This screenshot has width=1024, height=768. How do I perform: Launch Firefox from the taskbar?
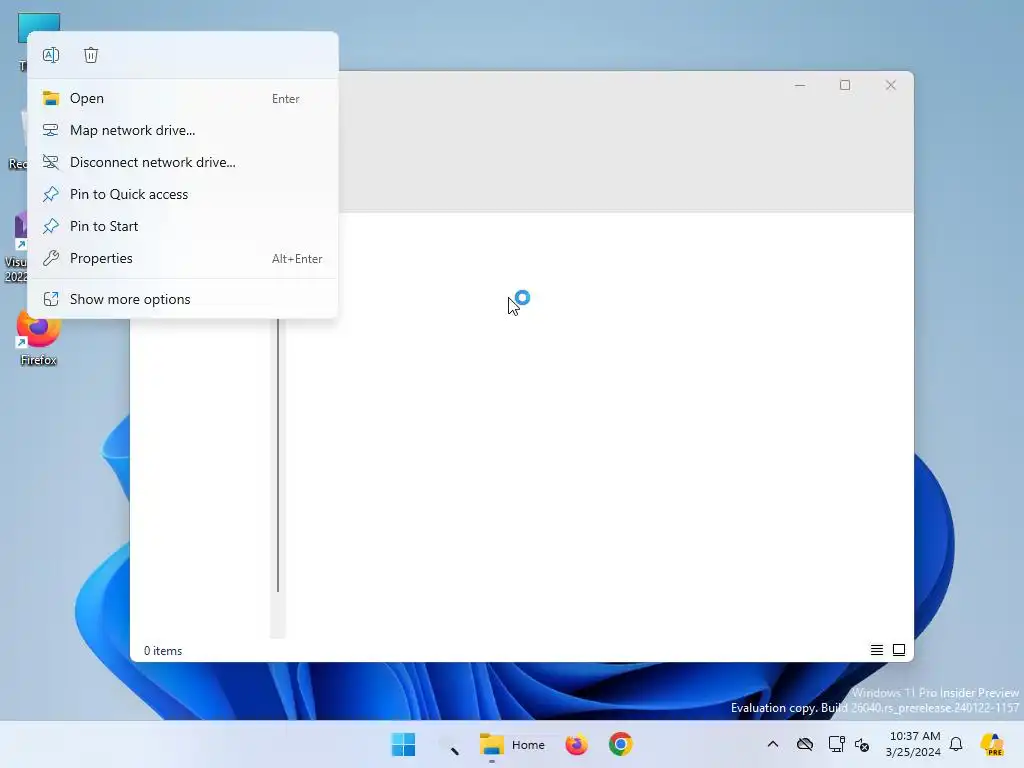(577, 744)
